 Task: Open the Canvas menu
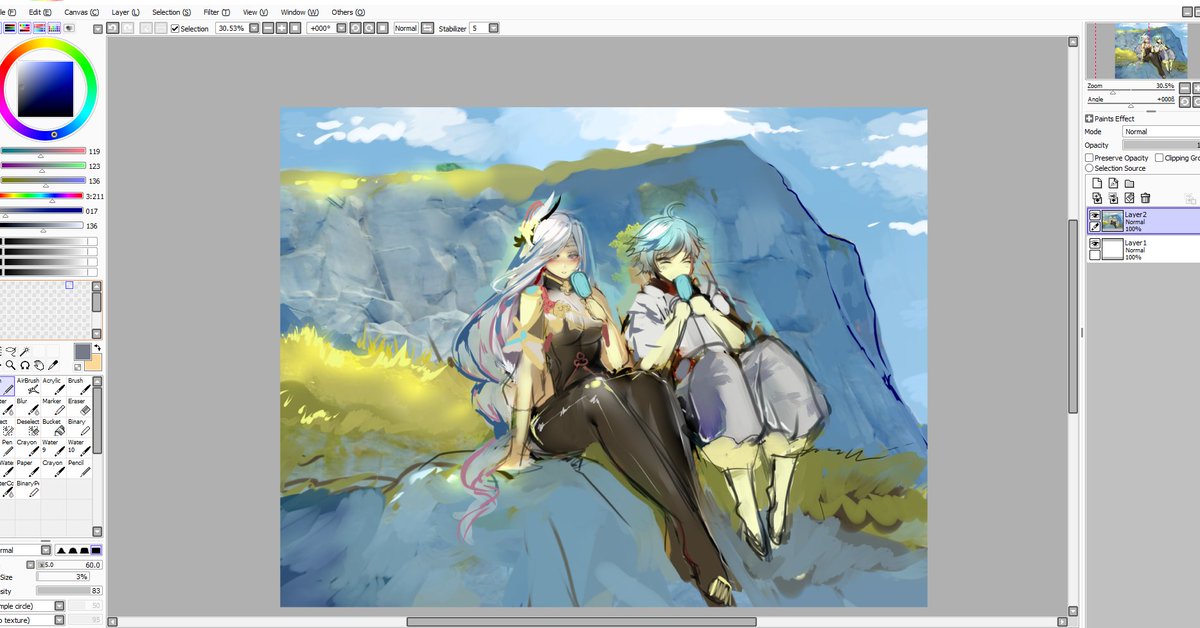coord(82,12)
